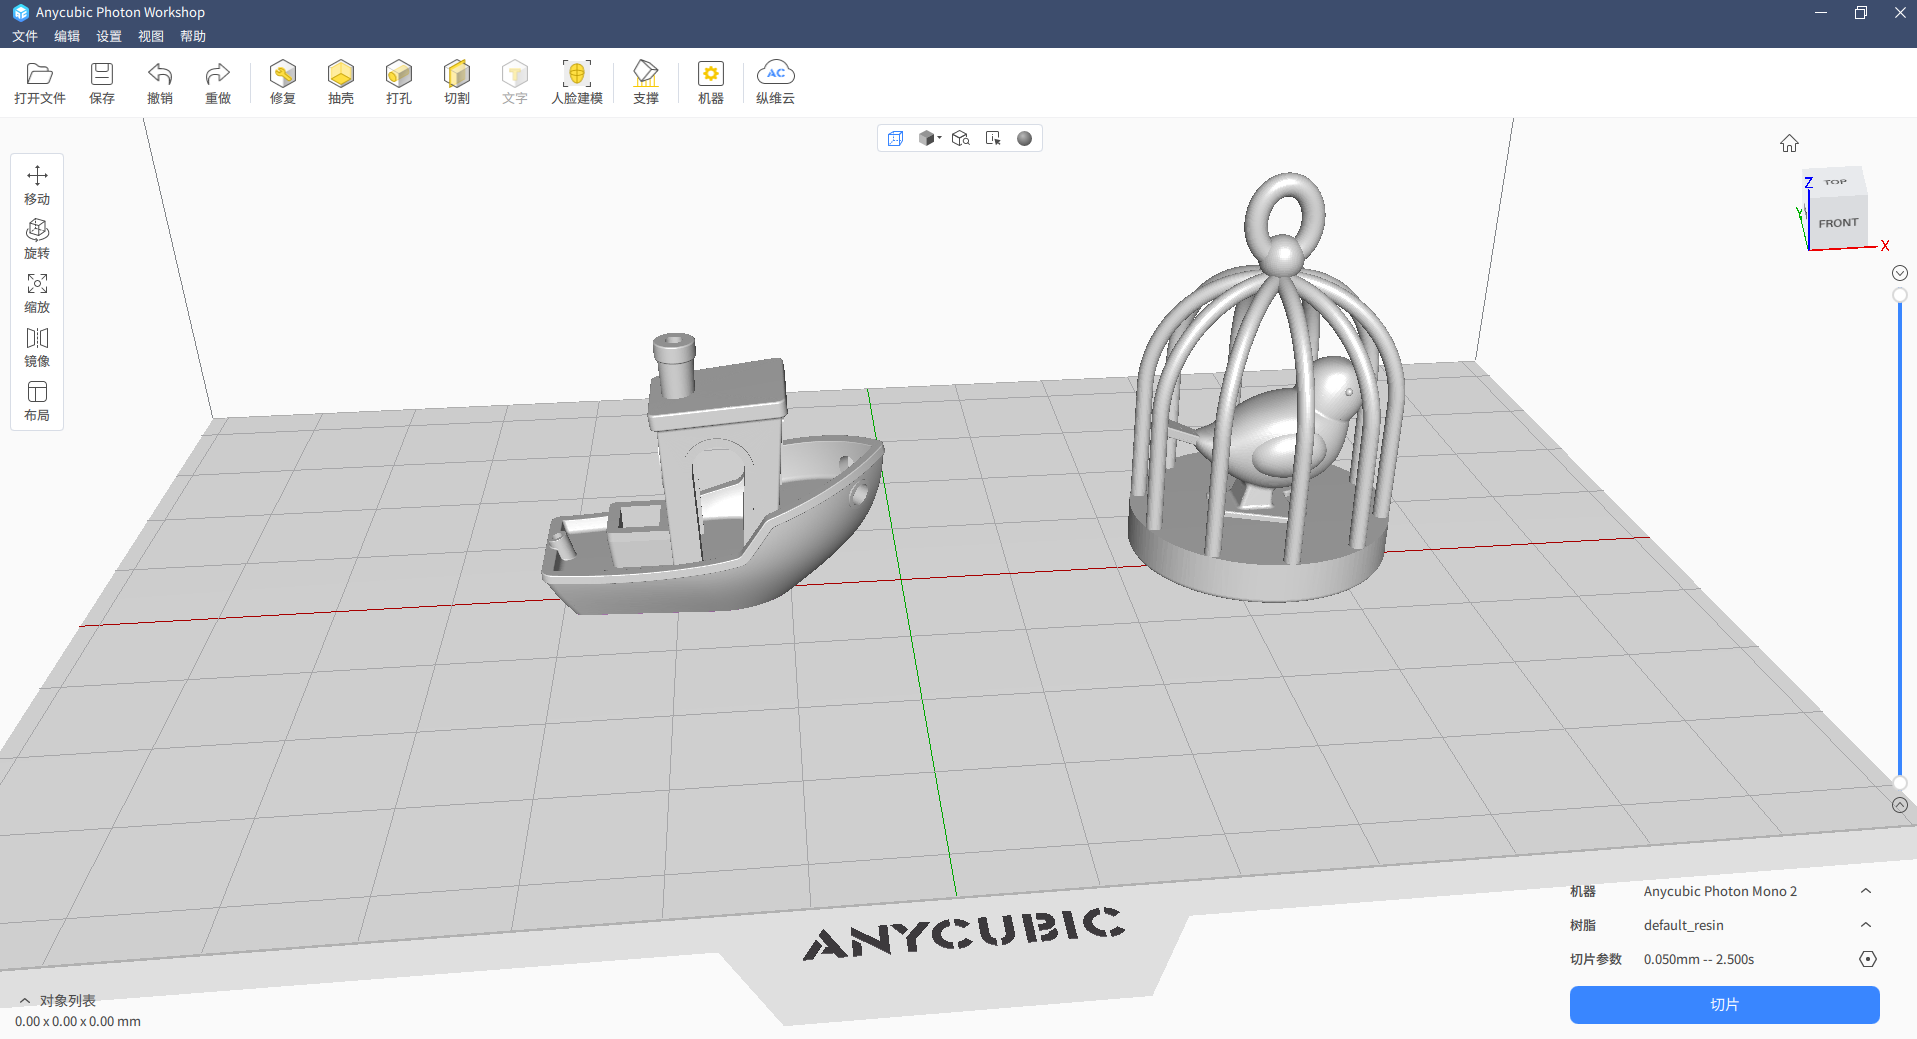1917x1039 pixels.
Task: Redo with the 重做 icon
Action: click(218, 82)
